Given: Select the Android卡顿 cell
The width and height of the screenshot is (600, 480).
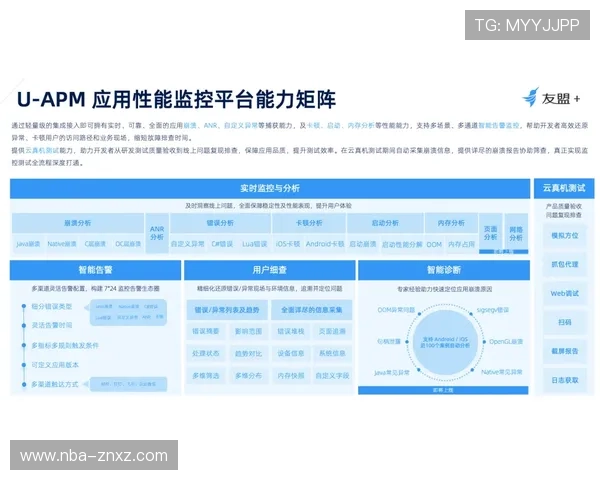Looking at the screenshot, I should click(325, 244).
